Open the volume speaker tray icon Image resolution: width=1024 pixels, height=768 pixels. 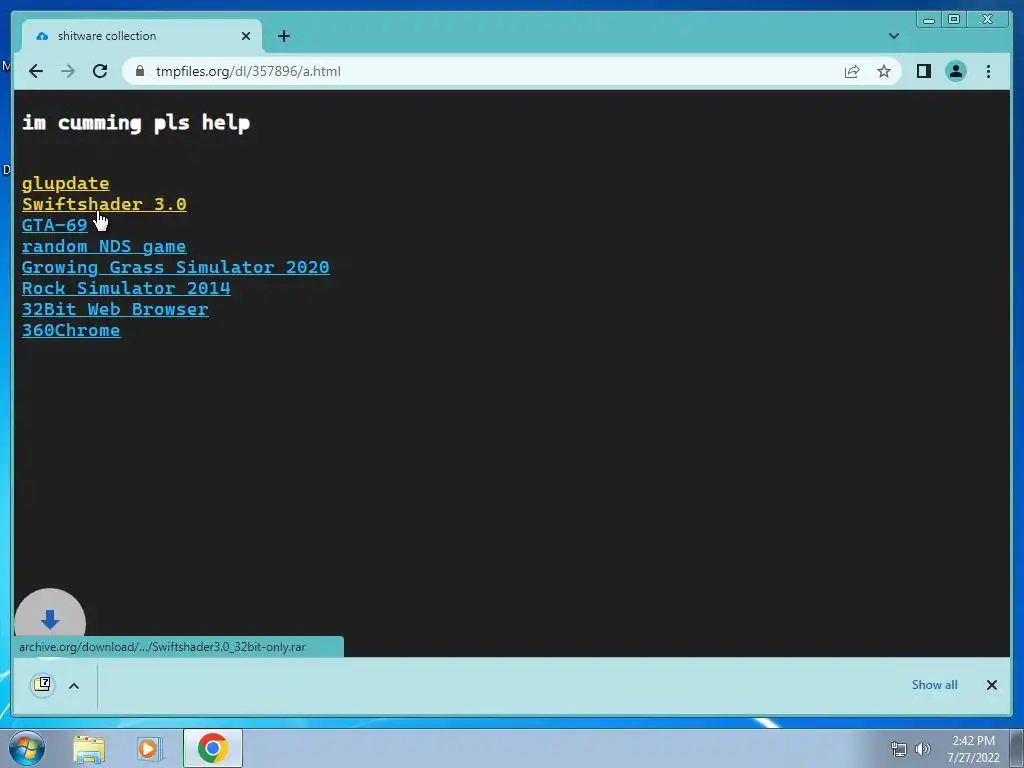923,749
